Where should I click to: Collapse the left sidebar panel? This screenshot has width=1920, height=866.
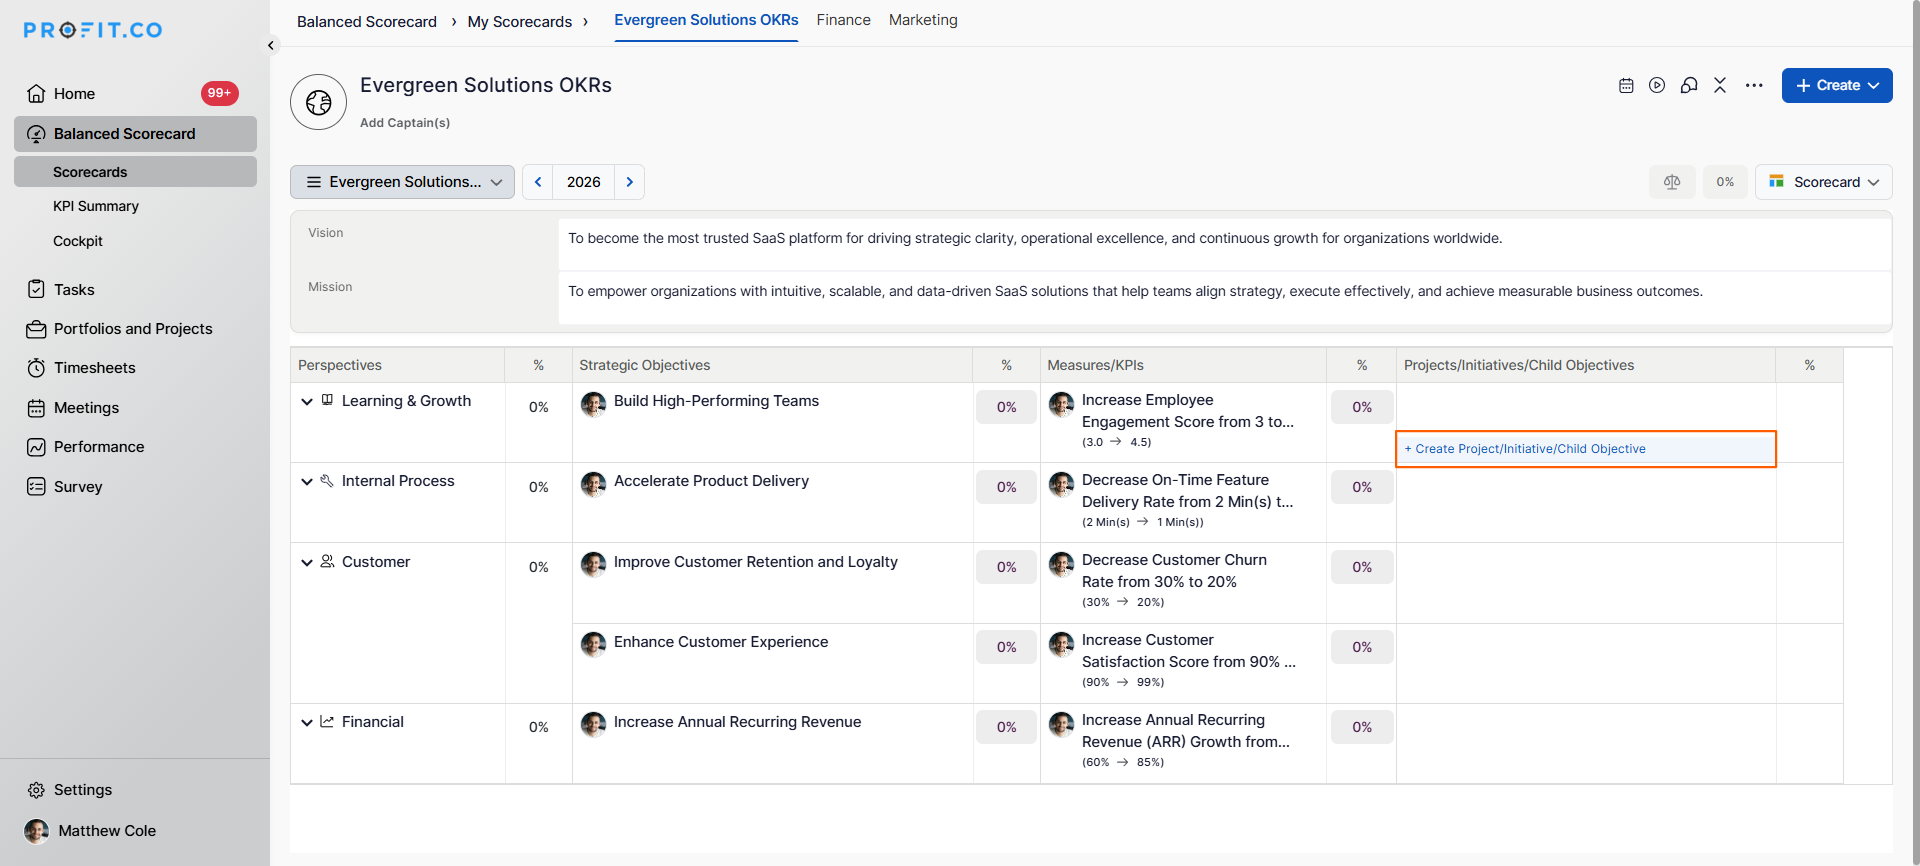pos(271,45)
